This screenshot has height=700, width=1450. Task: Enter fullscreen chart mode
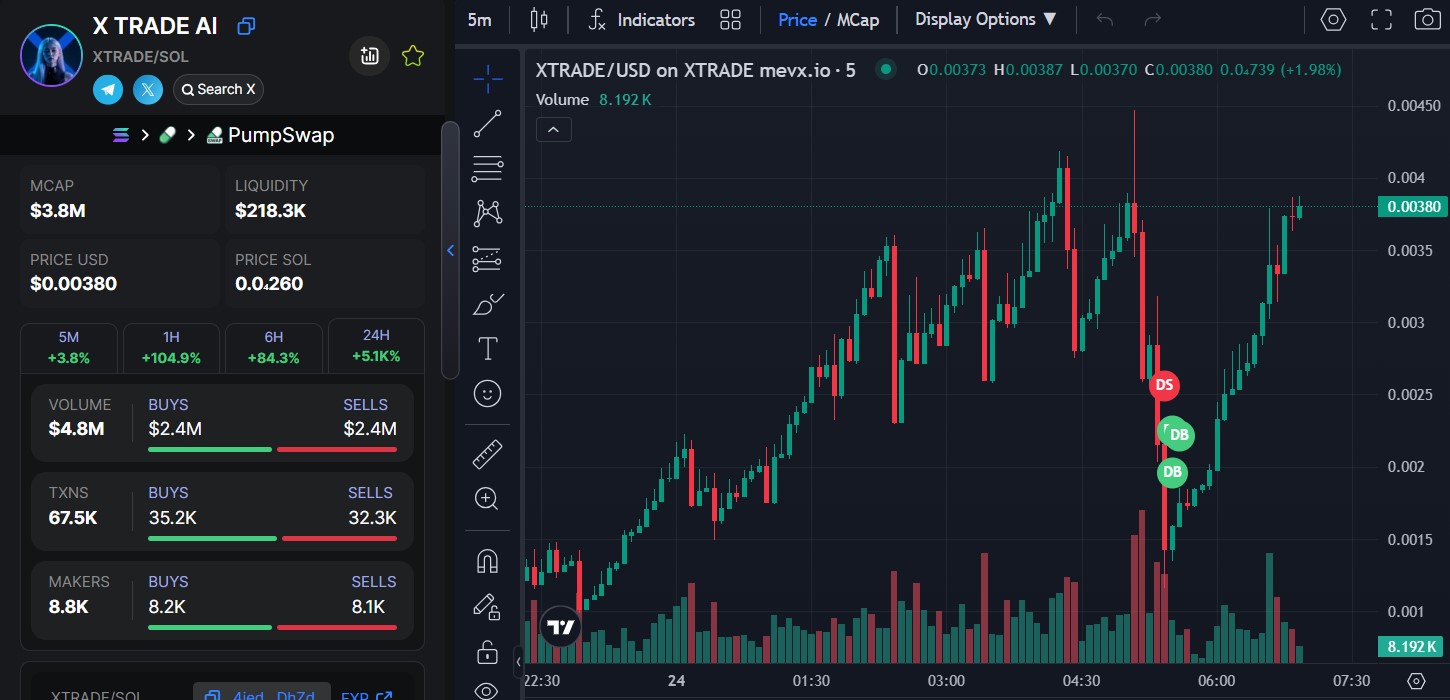point(1381,19)
